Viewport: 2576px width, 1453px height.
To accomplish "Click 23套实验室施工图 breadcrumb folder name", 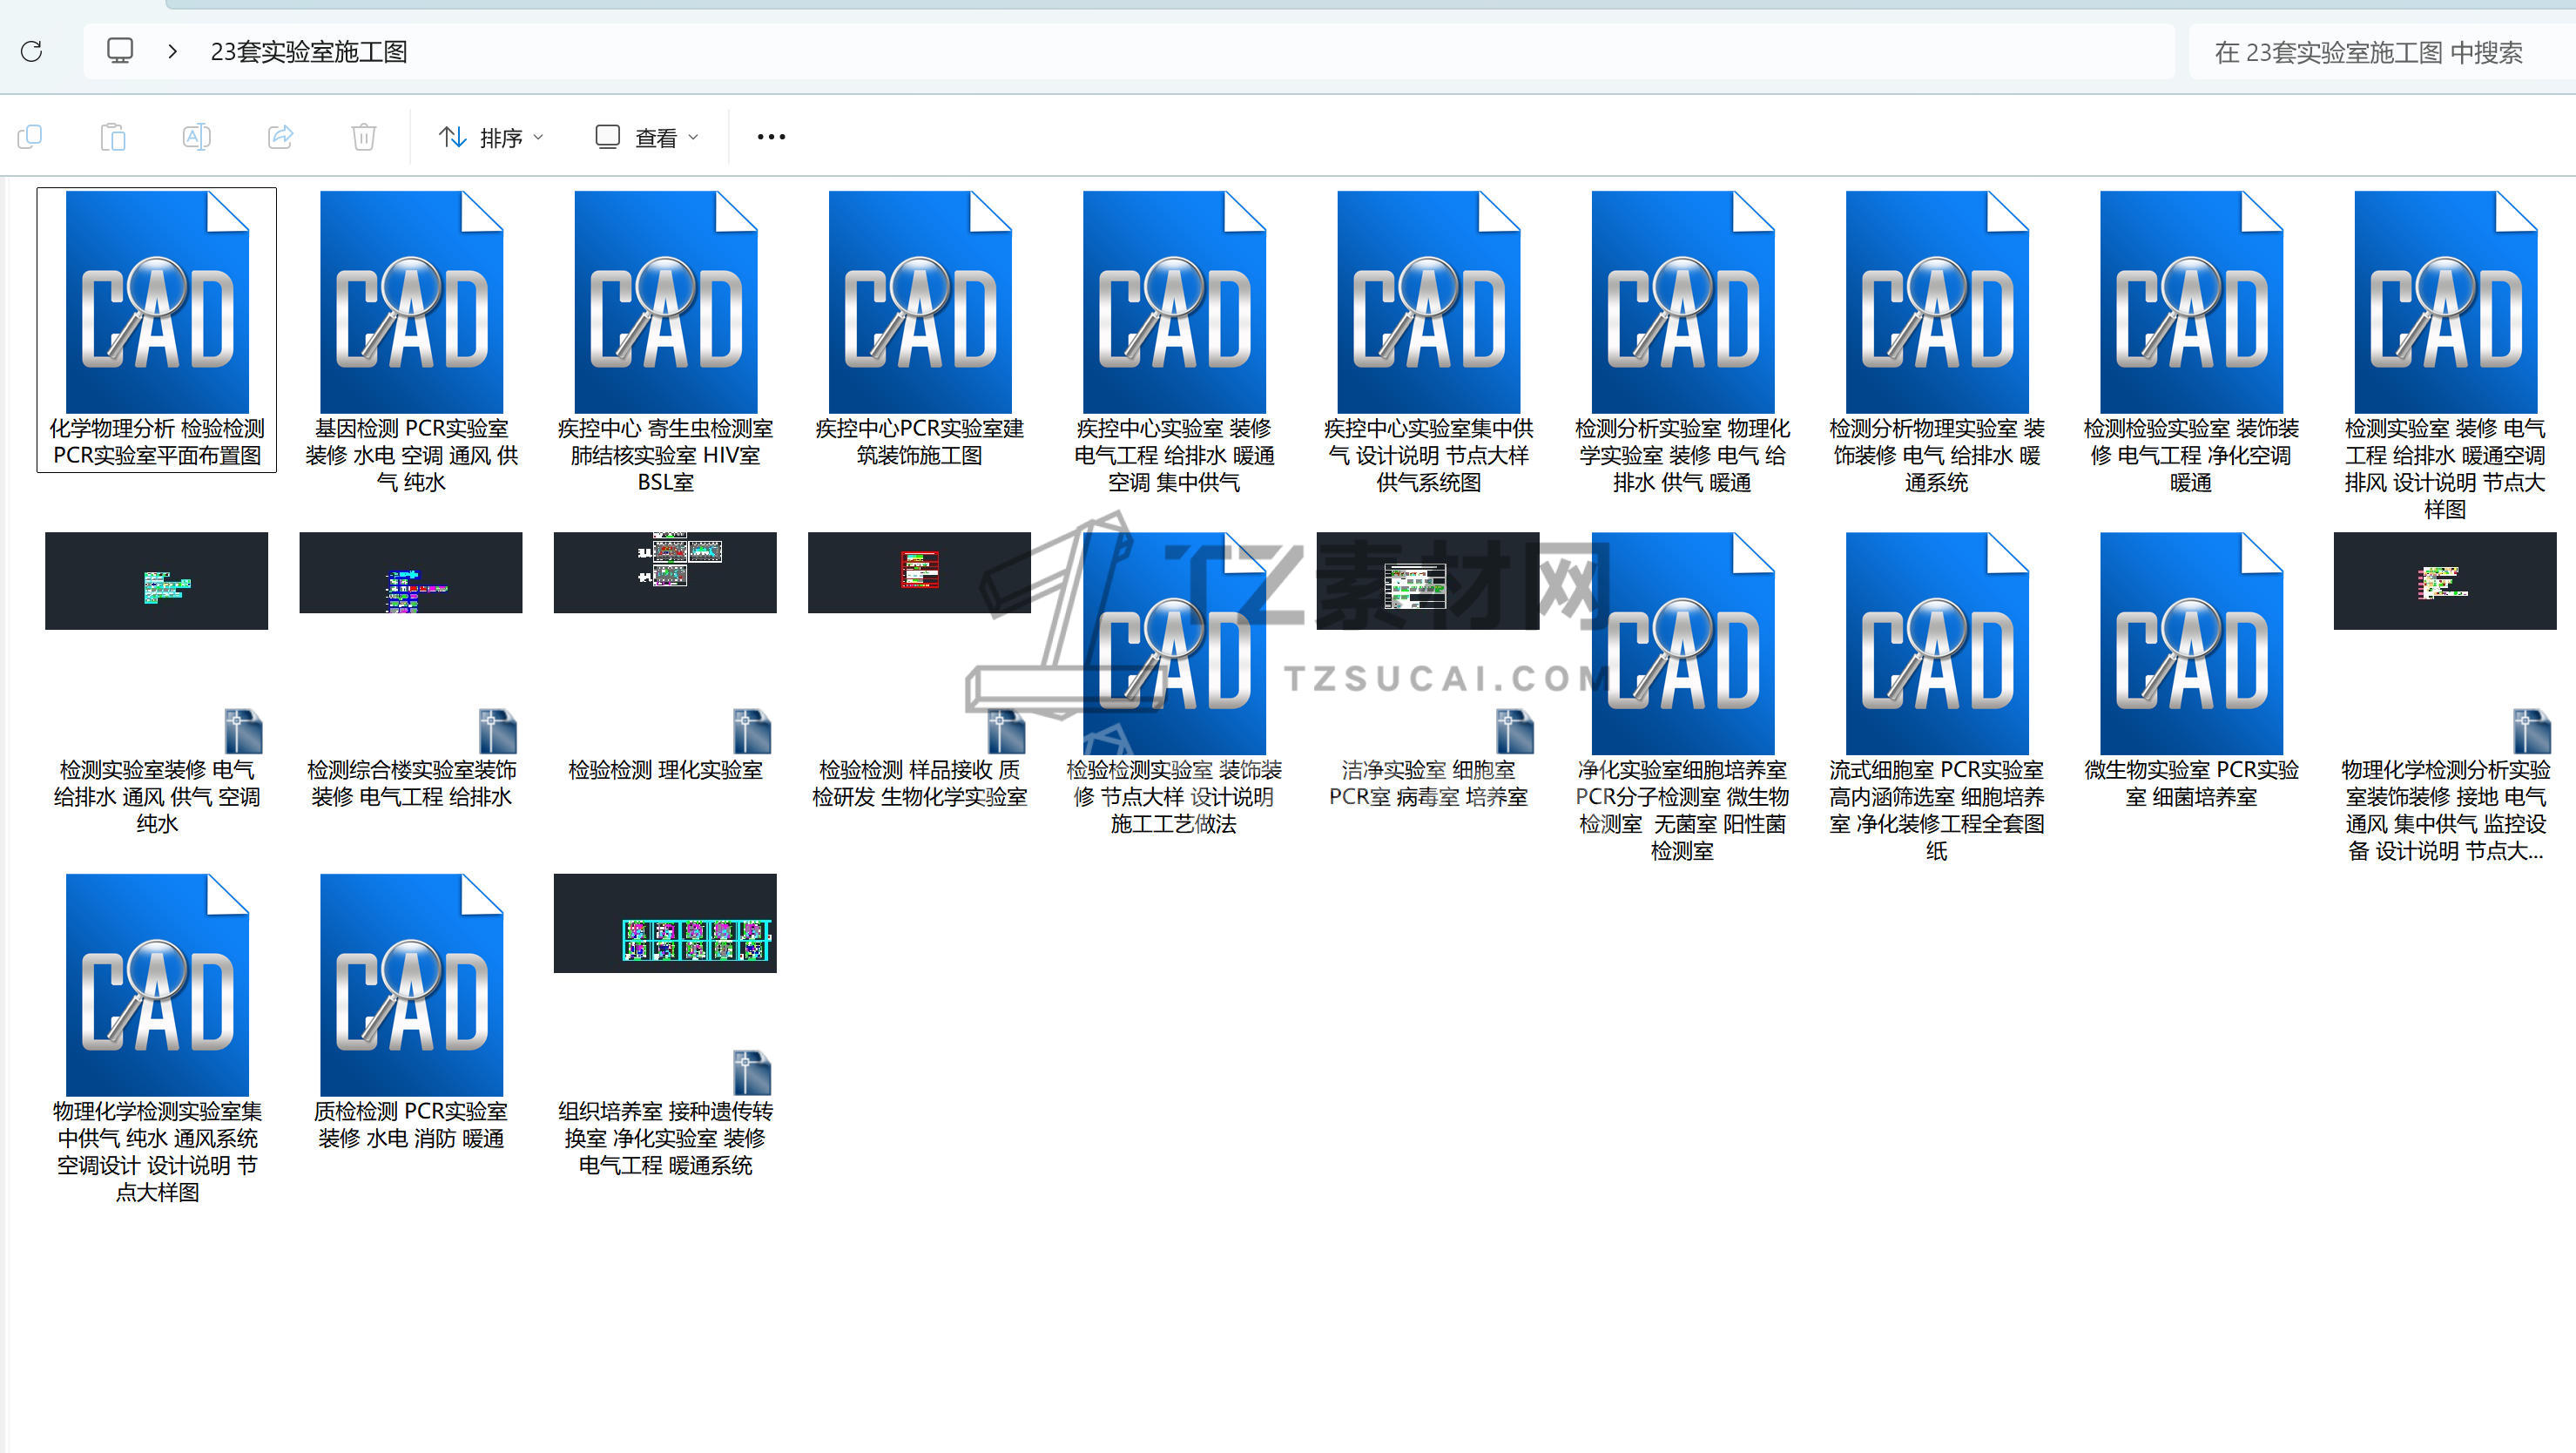I will [x=309, y=52].
